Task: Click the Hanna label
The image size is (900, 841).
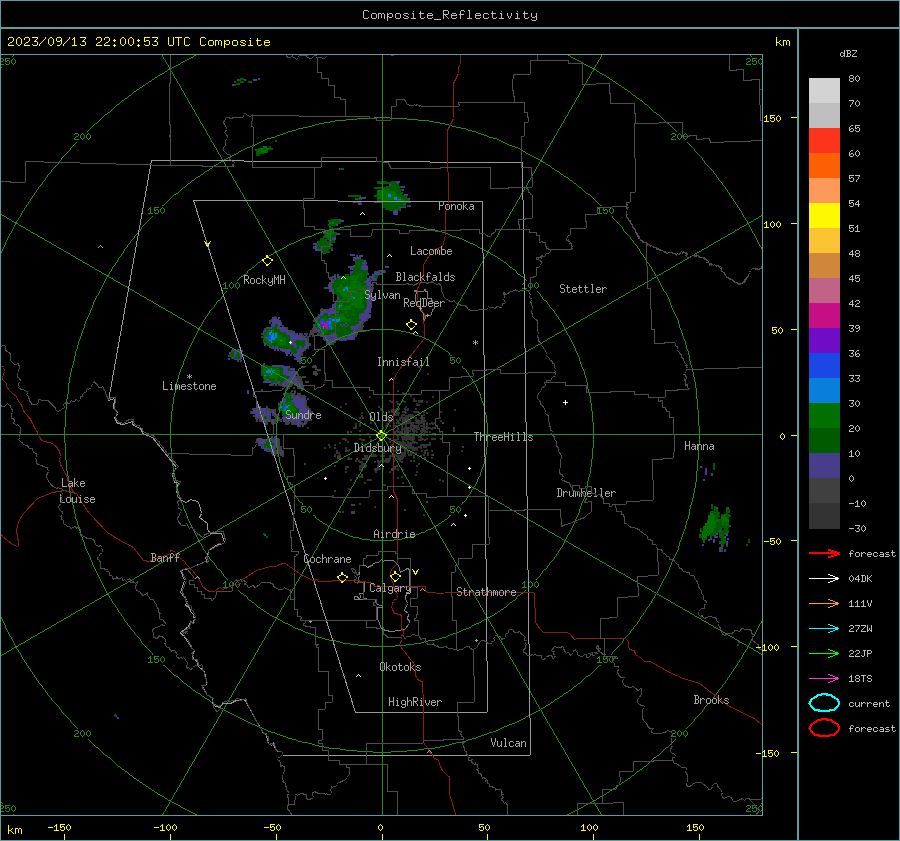Action: pyautogui.click(x=699, y=446)
